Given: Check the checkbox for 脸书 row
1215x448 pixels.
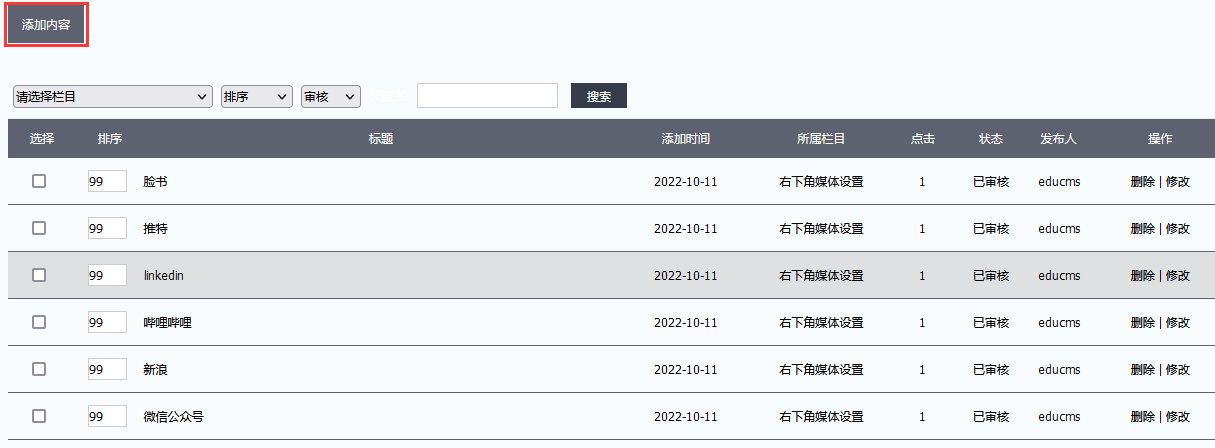Looking at the screenshot, I should [39, 181].
